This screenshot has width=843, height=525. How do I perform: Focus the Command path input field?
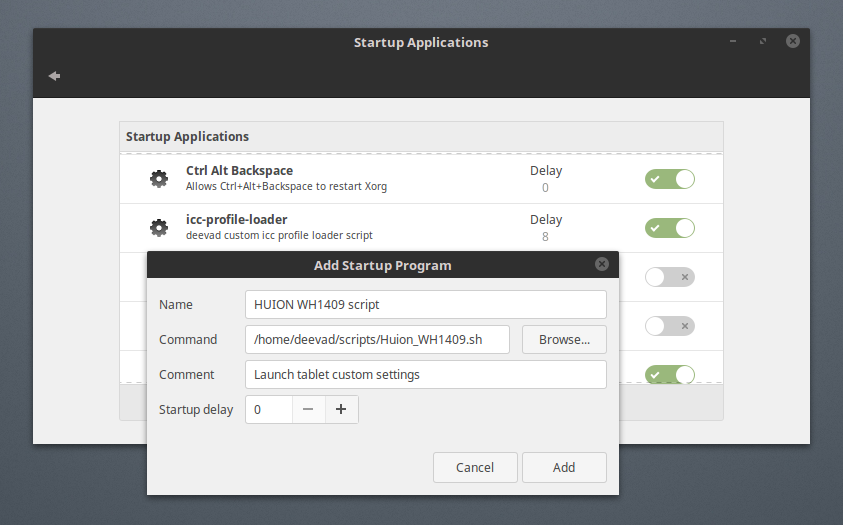pos(377,339)
